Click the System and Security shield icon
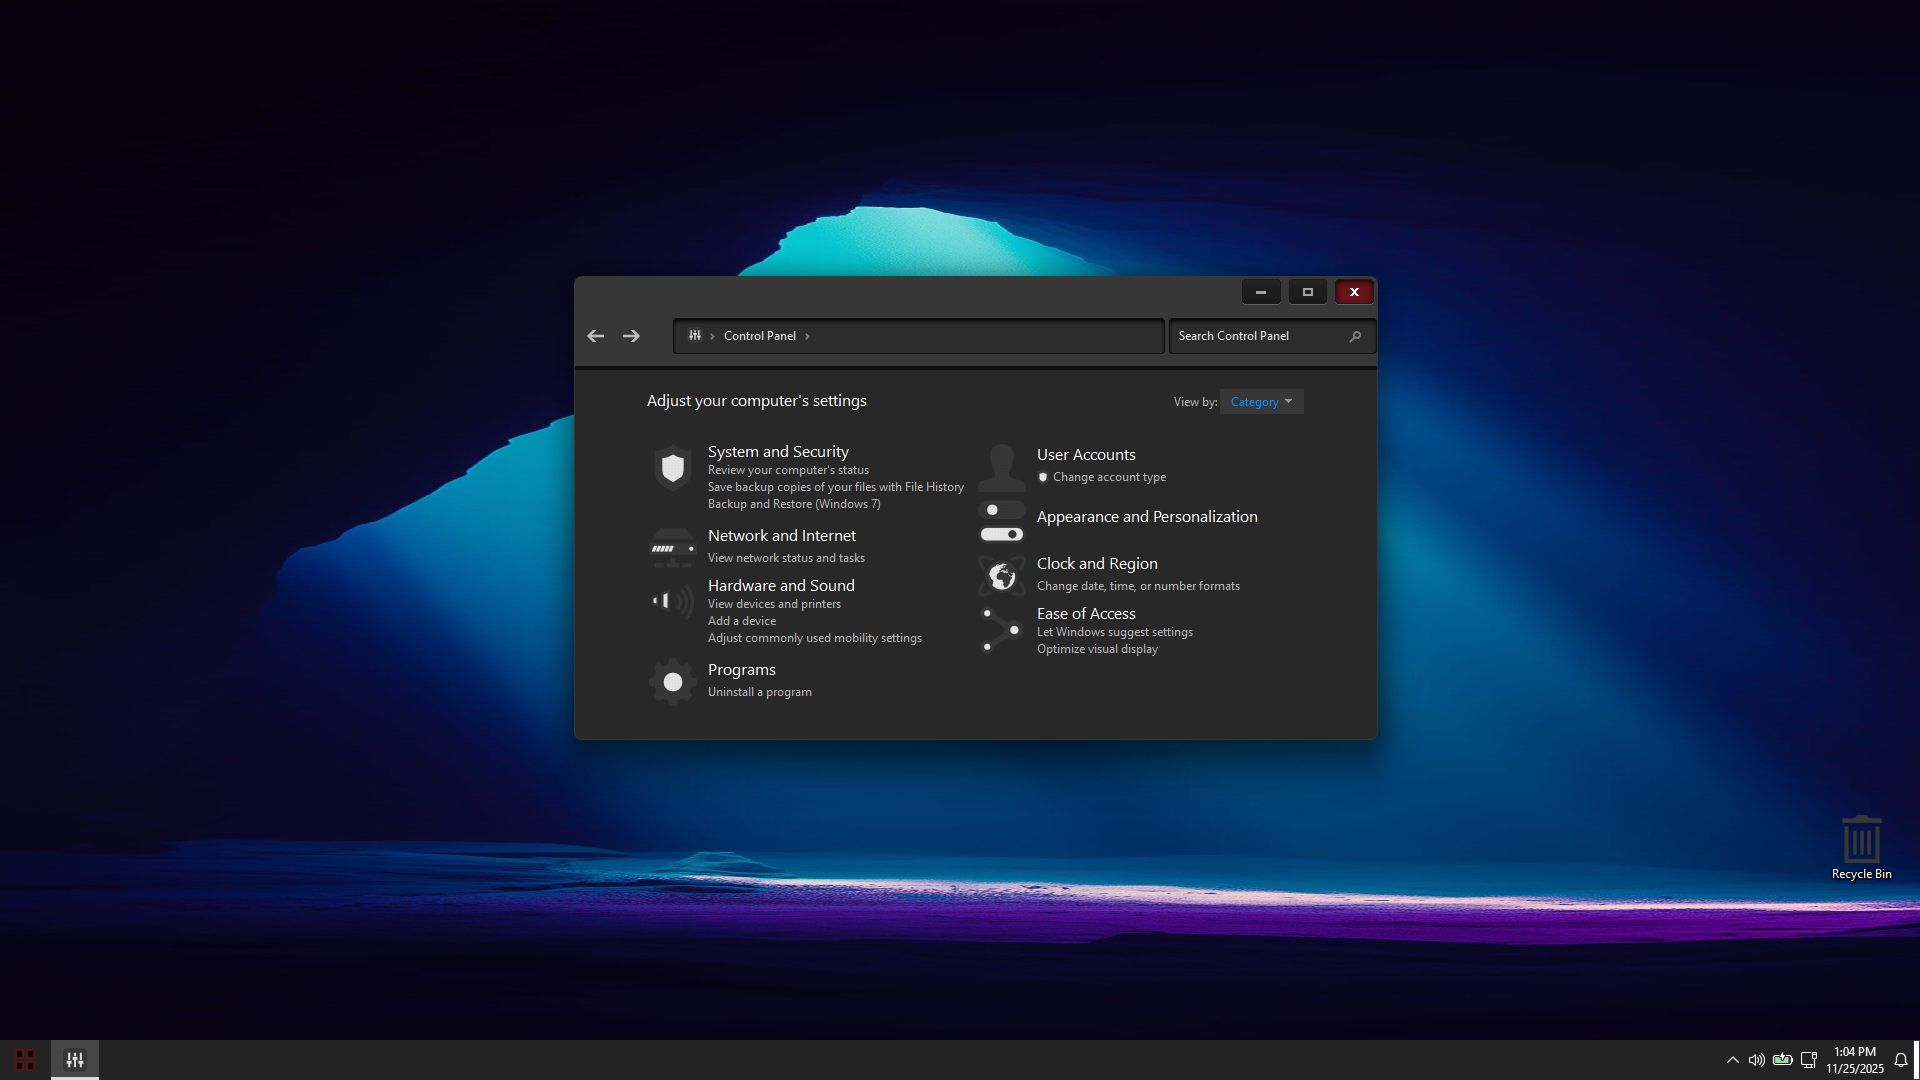The height and width of the screenshot is (1080, 1920). 673,468
